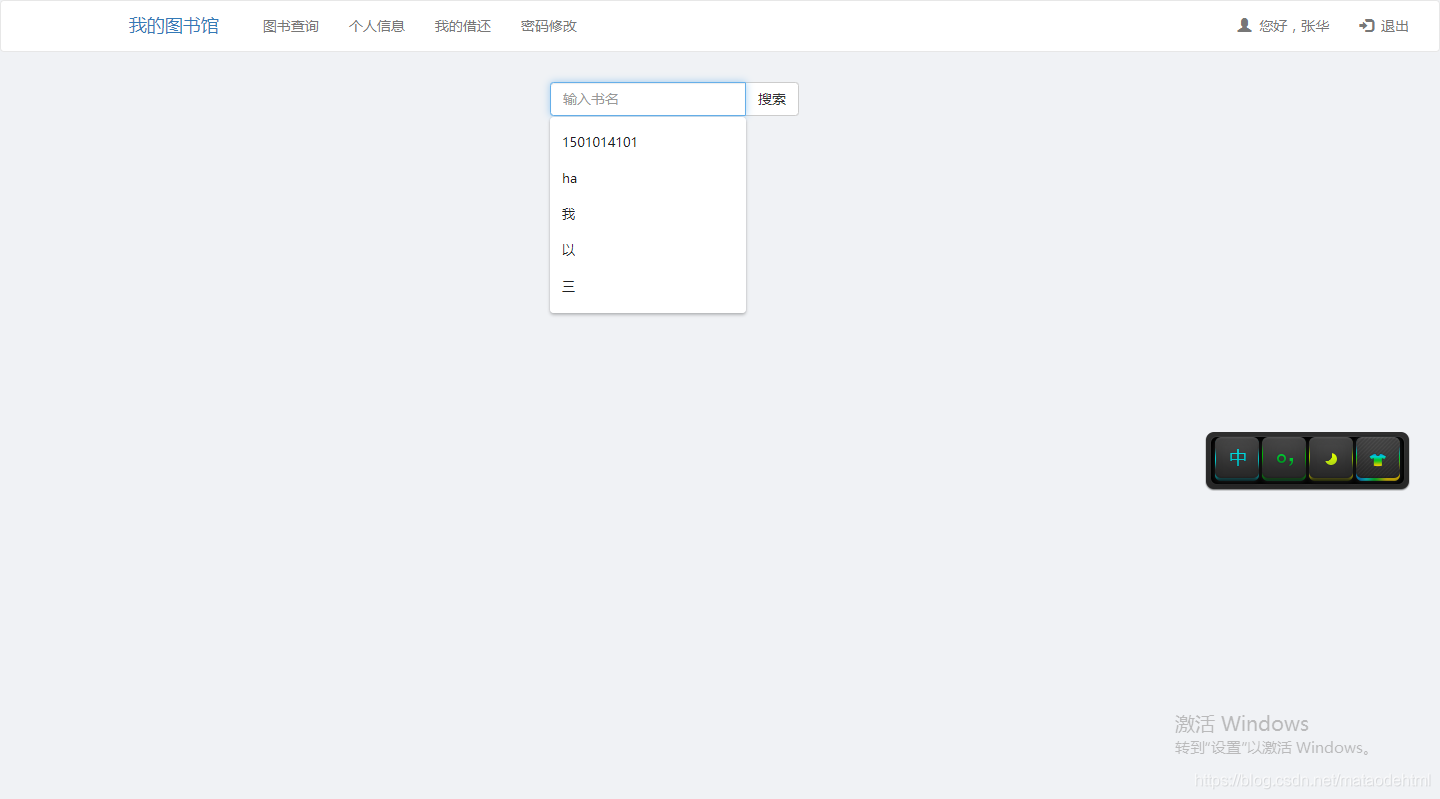Go to 密码修改 page
This screenshot has height=799, width=1440.
(549, 26)
